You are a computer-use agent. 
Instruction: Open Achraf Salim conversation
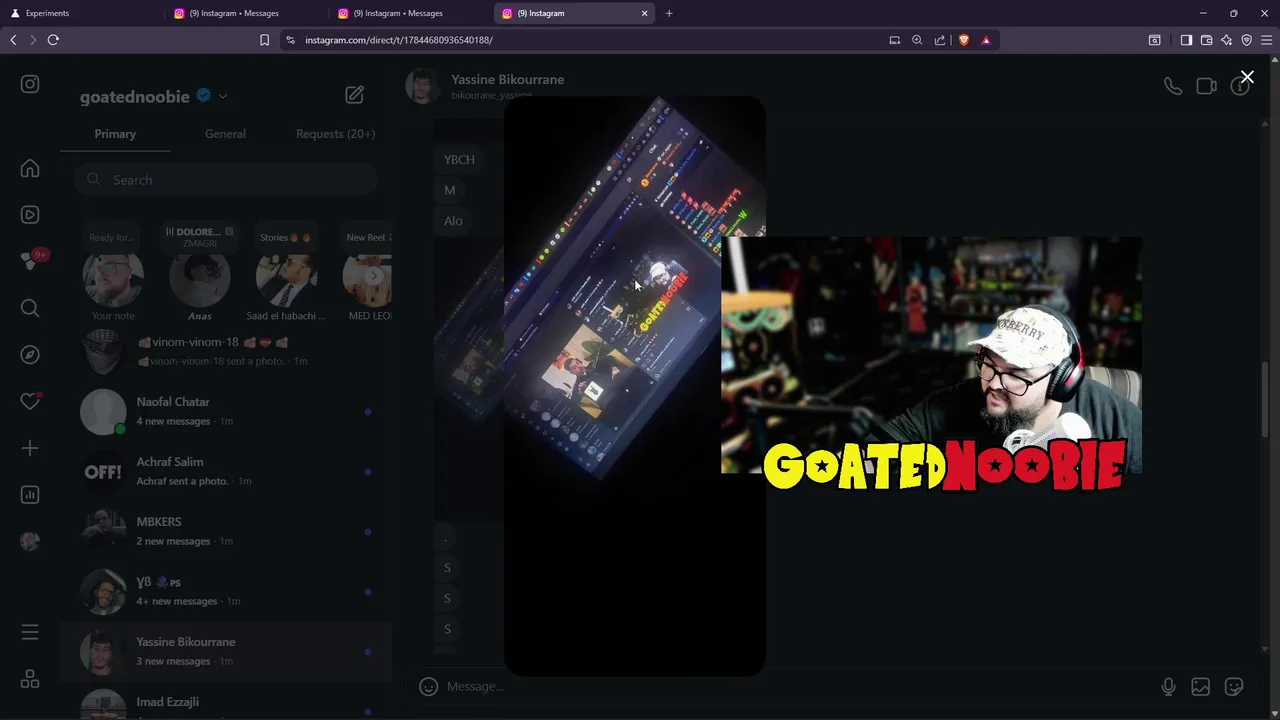pyautogui.click(x=225, y=471)
